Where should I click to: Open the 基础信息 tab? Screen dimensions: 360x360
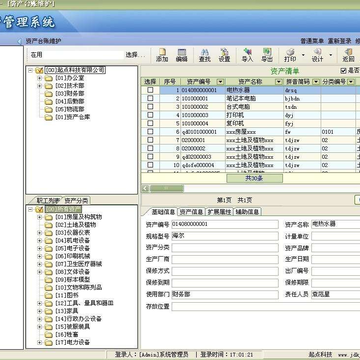tap(163, 211)
